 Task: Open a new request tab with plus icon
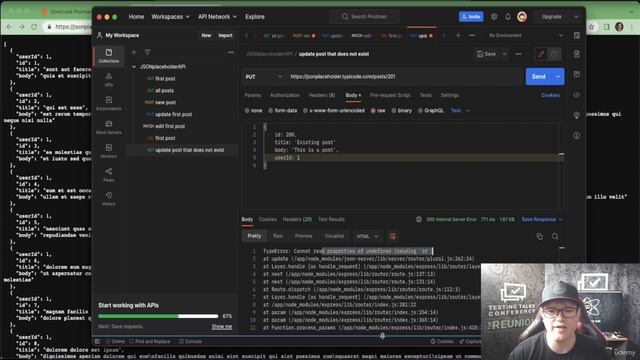tap(458, 36)
